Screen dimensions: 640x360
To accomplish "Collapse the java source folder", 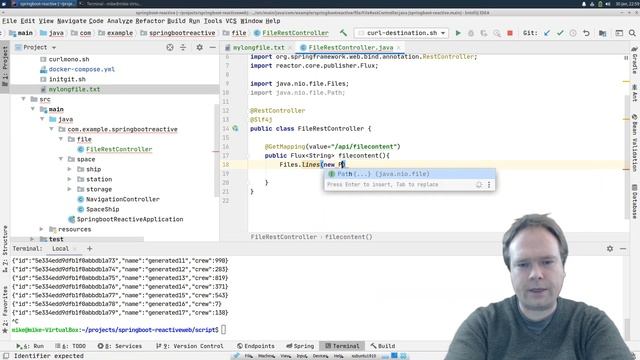I will click(x=42, y=119).
